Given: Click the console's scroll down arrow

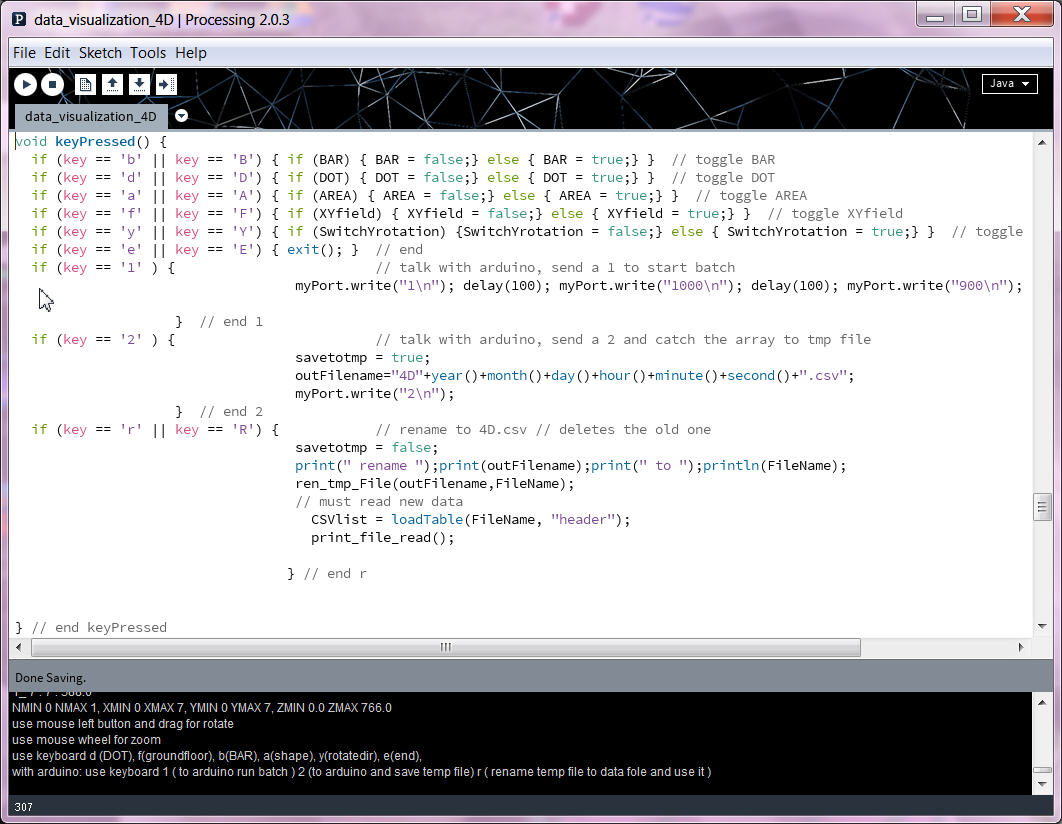Looking at the screenshot, I should [1041, 785].
